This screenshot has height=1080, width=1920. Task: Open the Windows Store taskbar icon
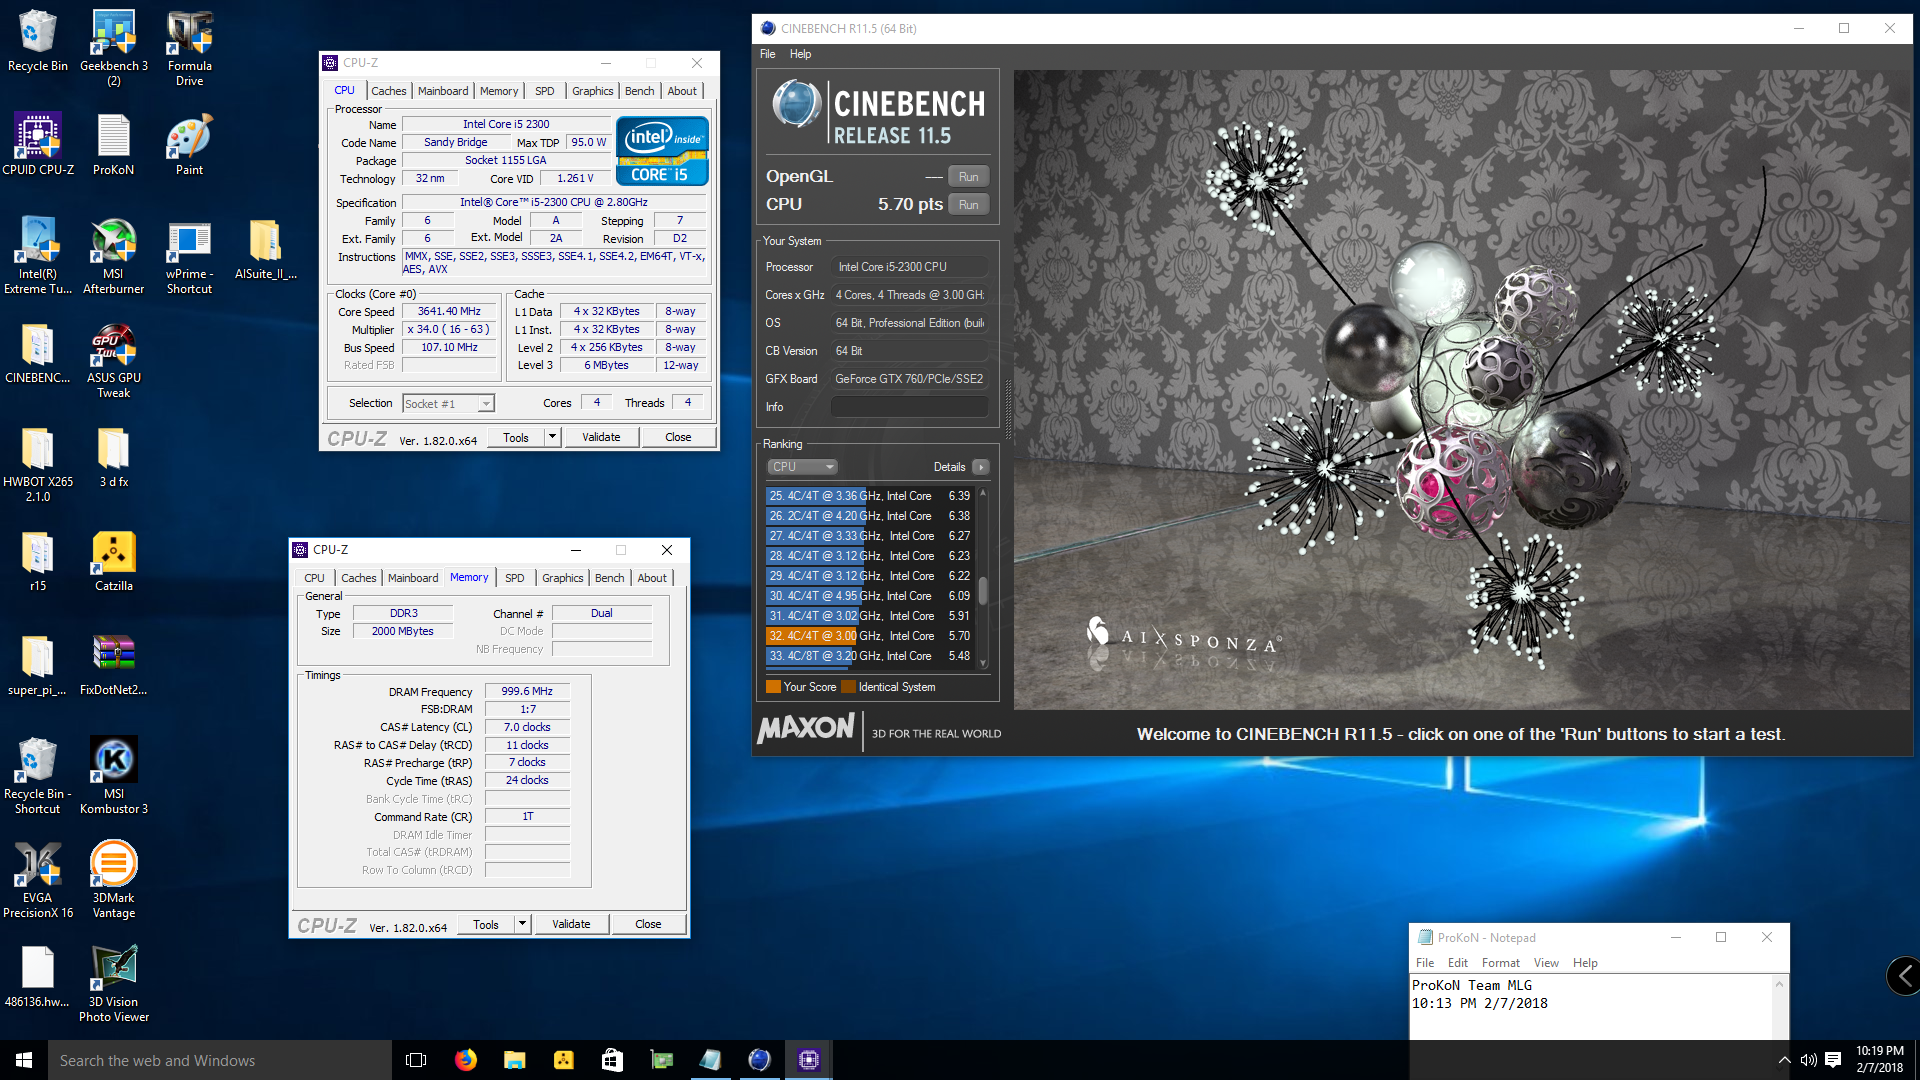pos(612,1060)
